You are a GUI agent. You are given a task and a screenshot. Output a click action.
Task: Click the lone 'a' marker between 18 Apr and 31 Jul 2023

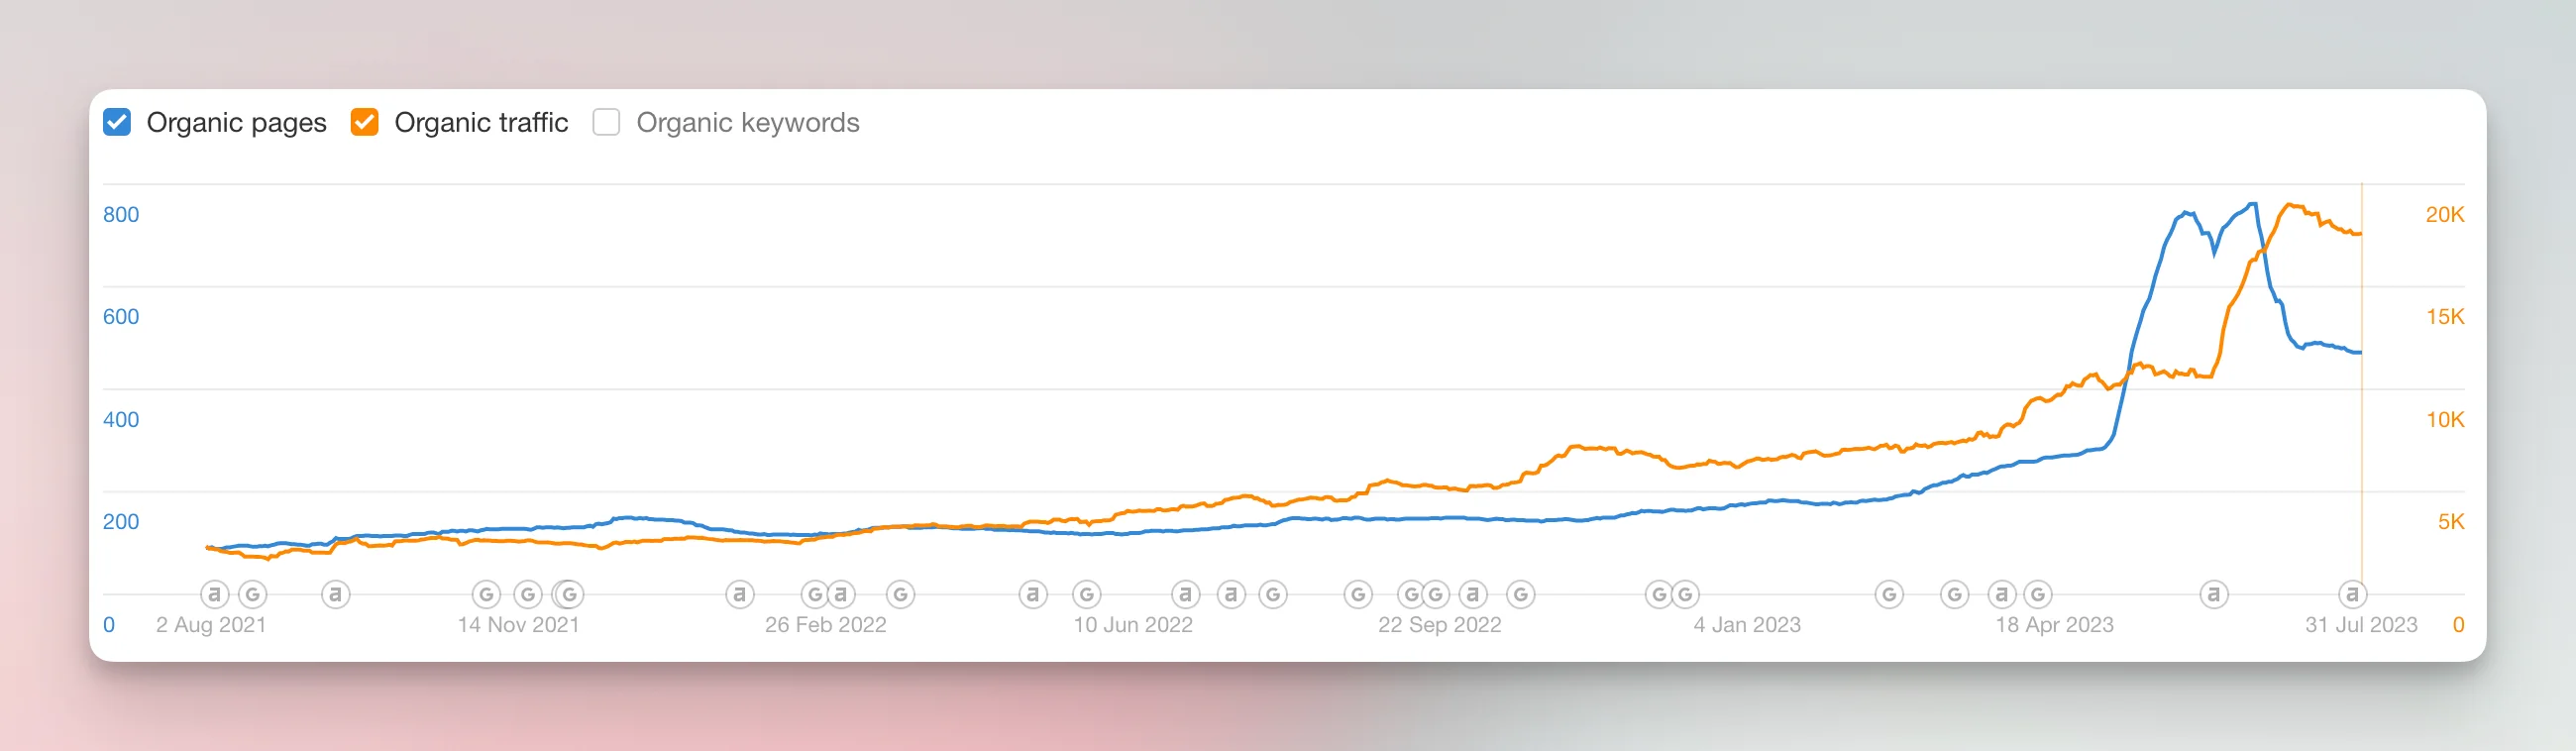tap(2214, 594)
